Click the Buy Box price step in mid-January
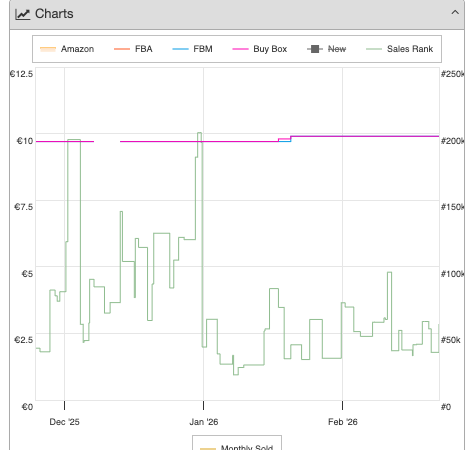The height and width of the screenshot is (450, 474). click(x=285, y=138)
